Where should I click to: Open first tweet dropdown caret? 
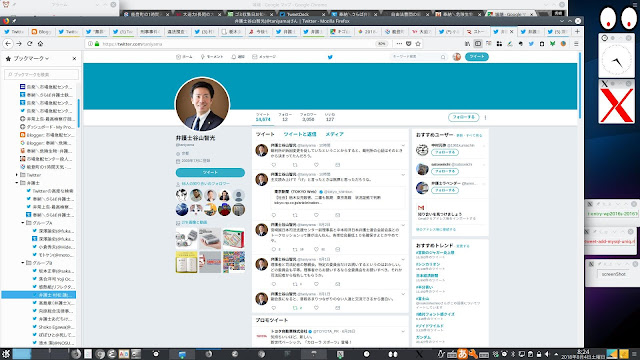pyautogui.click(x=403, y=145)
